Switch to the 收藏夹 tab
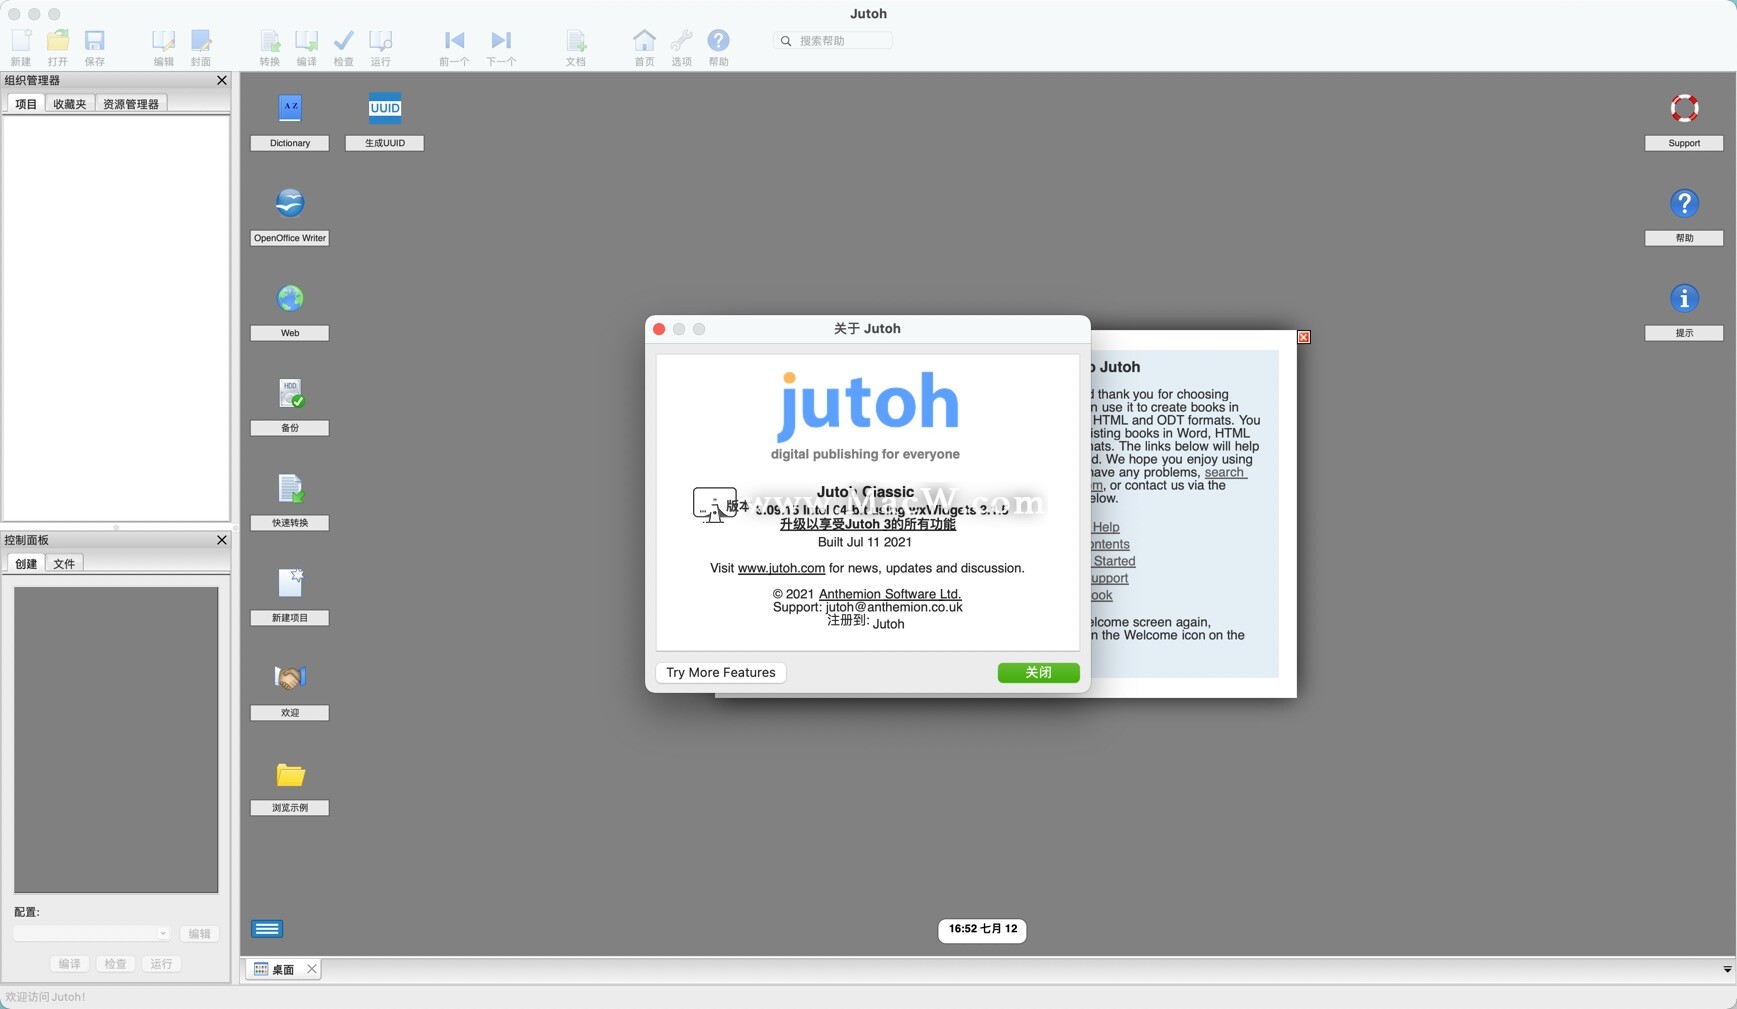 70,104
